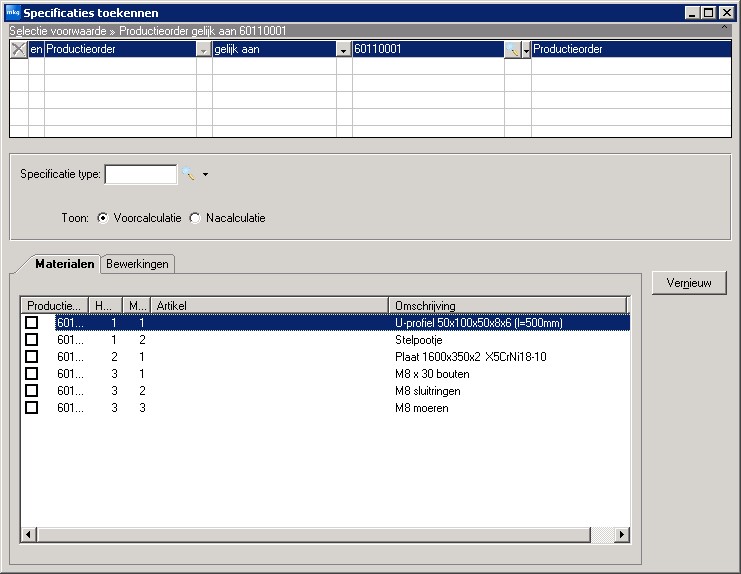741x574 pixels.
Task: Click the mkg application icon in title bar
Action: point(13,12)
